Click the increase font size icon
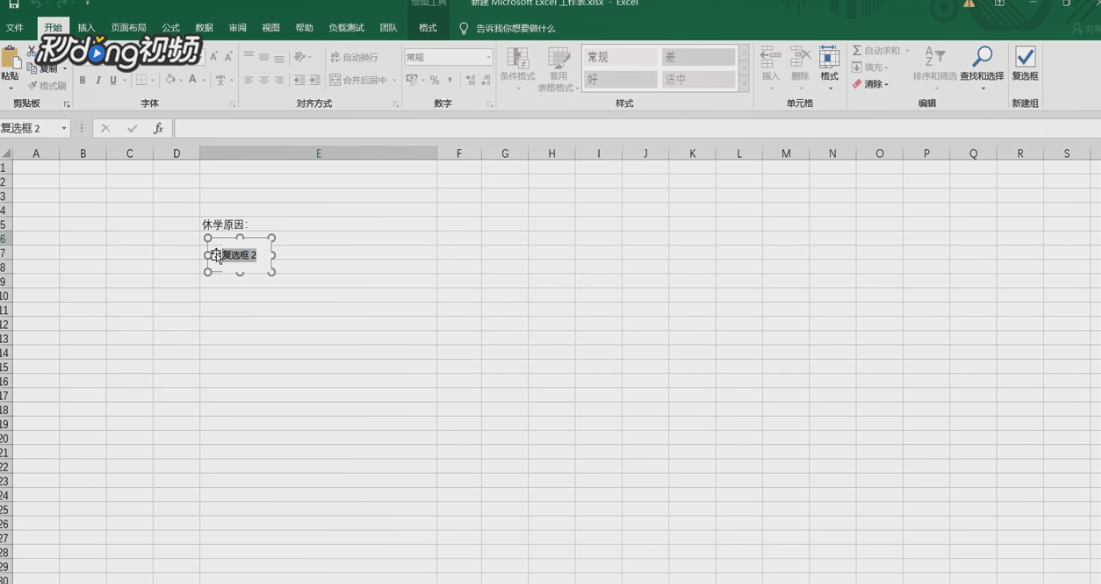Image resolution: width=1101 pixels, height=584 pixels. [x=213, y=57]
